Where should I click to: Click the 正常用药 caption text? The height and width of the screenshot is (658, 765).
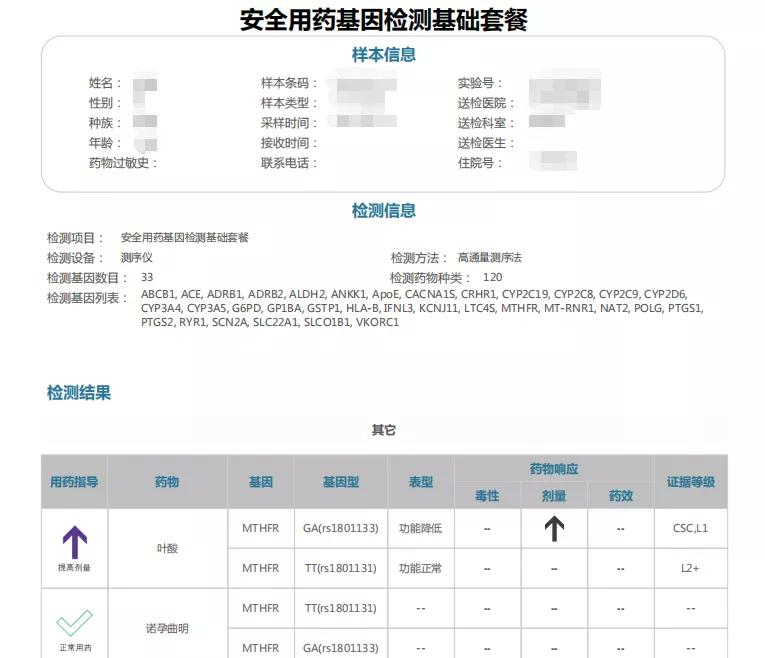(x=75, y=648)
